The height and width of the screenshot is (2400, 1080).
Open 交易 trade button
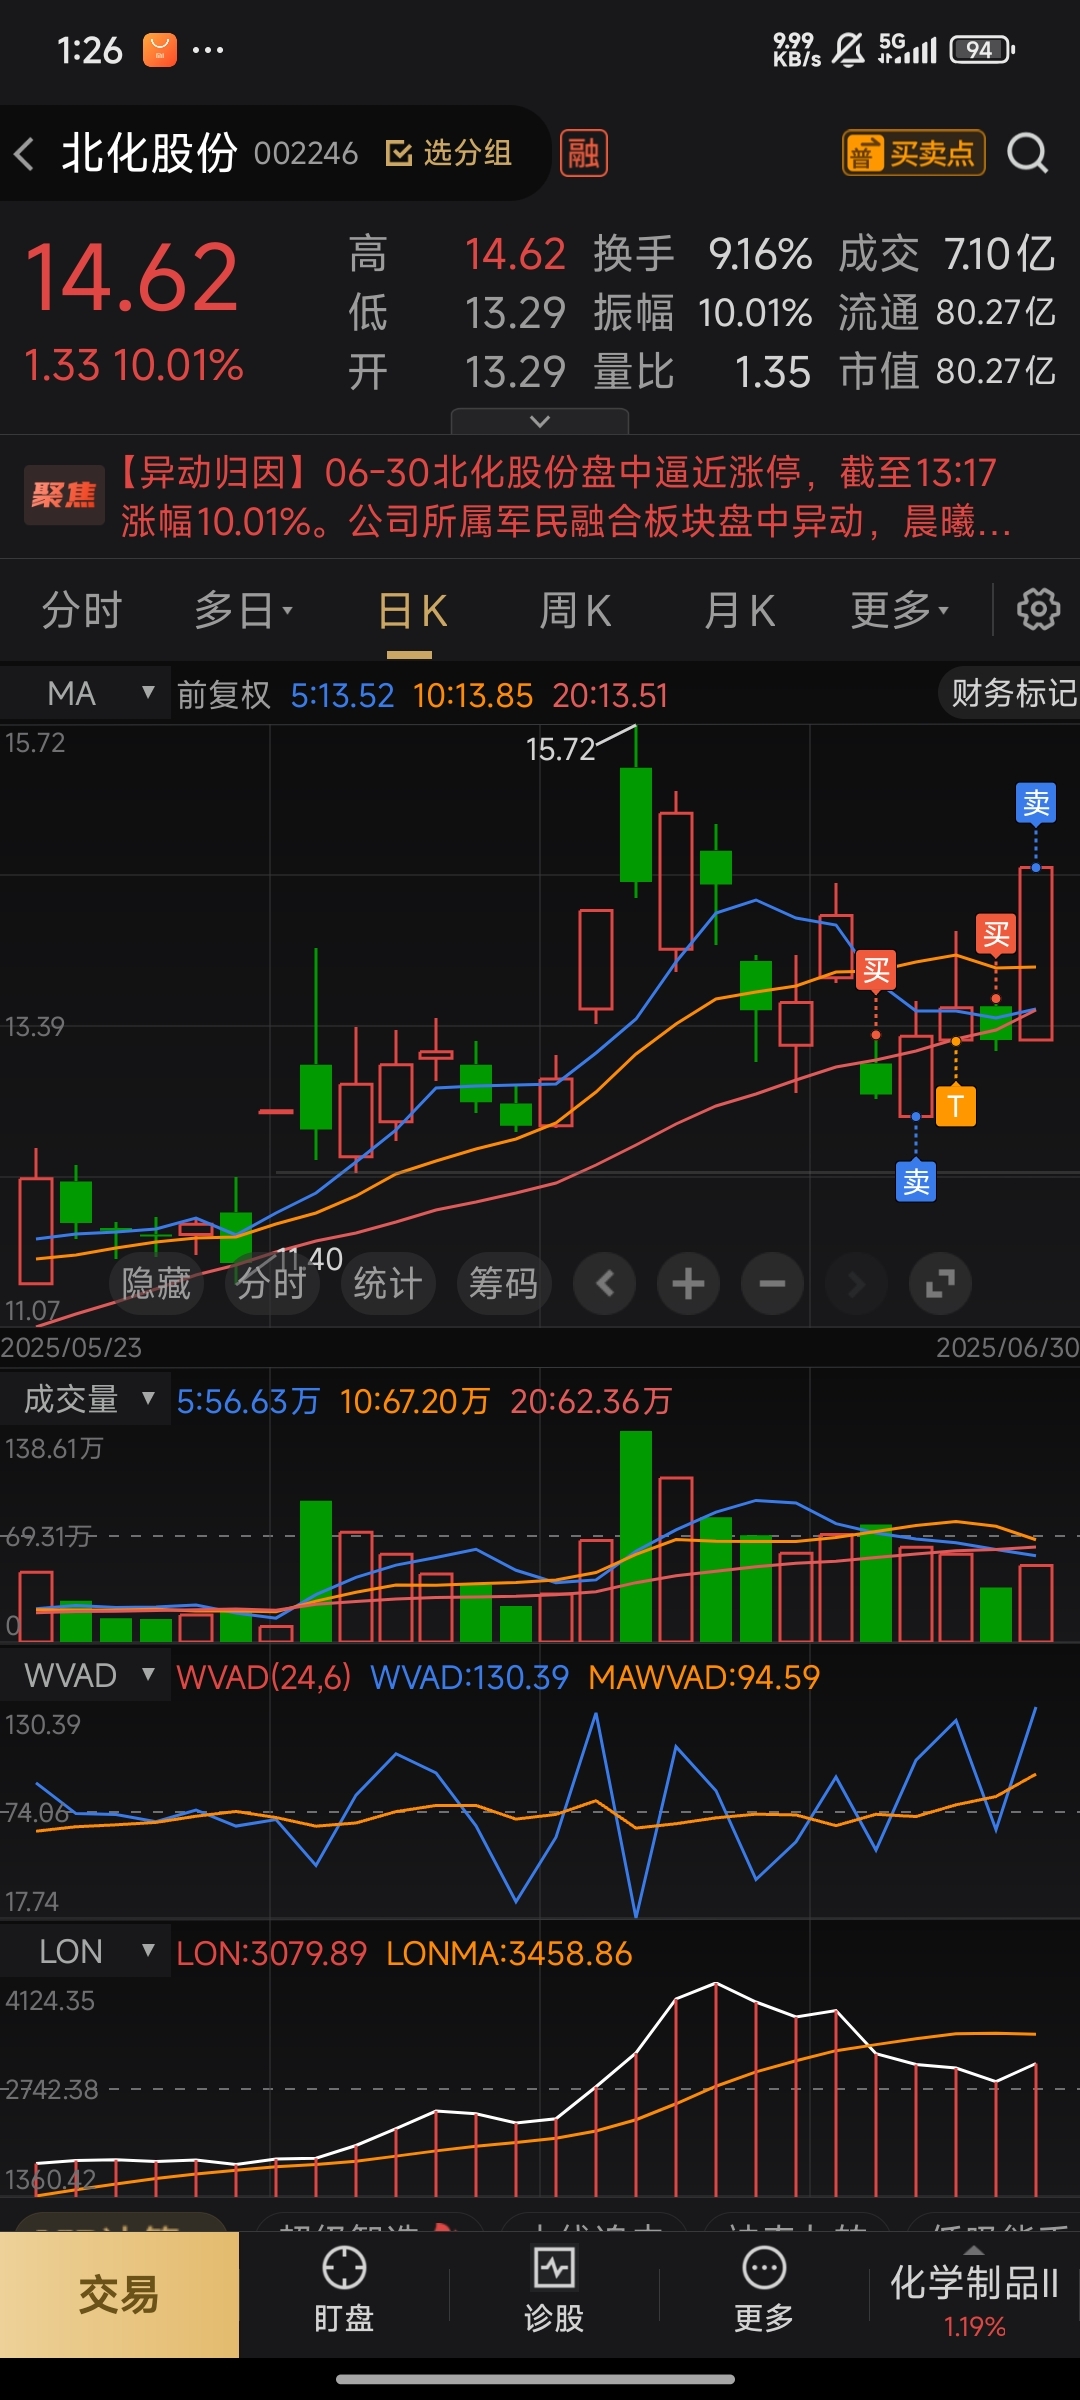click(x=119, y=2295)
